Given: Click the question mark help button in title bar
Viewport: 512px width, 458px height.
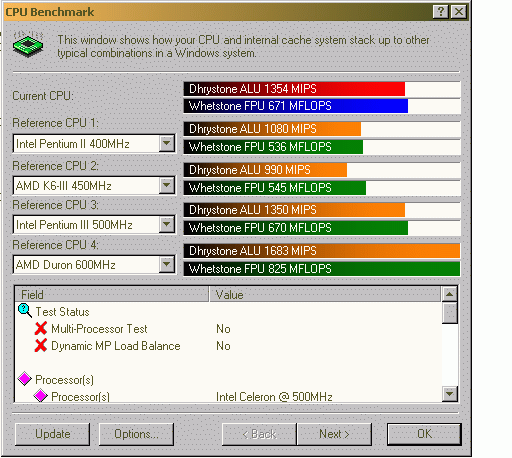Looking at the screenshot, I should tap(440, 12).
